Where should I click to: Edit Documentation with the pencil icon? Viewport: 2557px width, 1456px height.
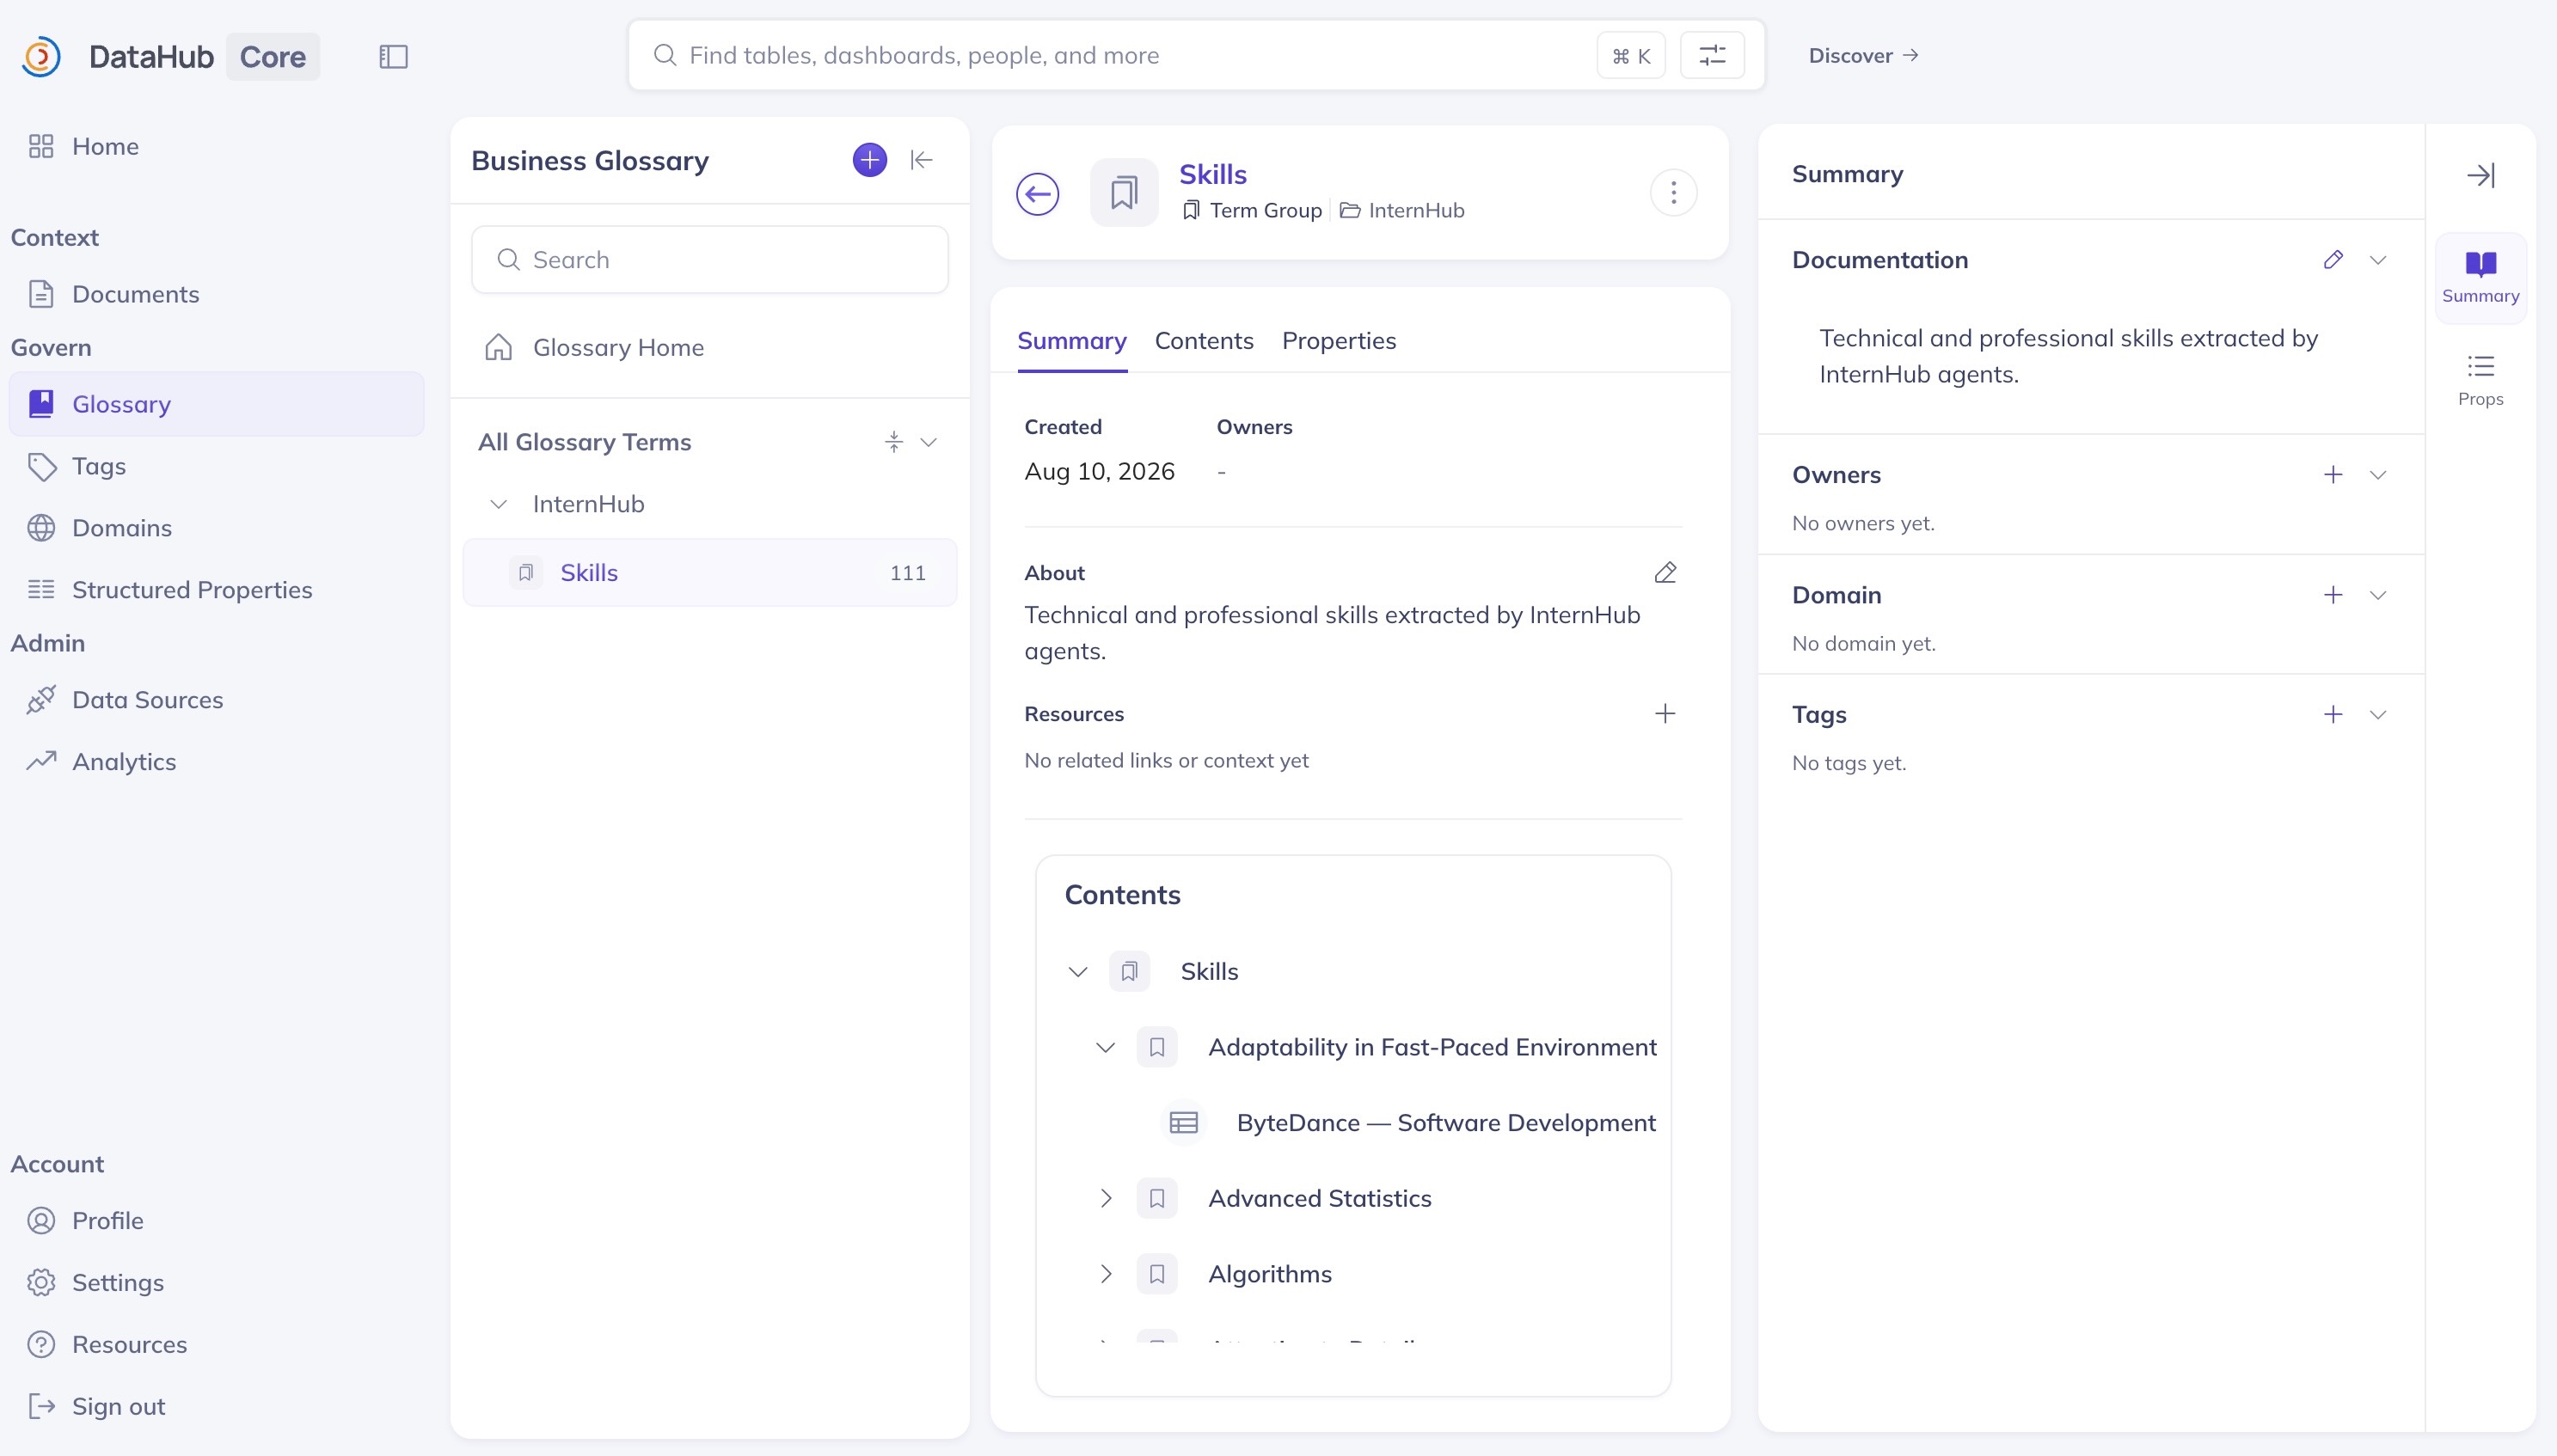[2333, 260]
